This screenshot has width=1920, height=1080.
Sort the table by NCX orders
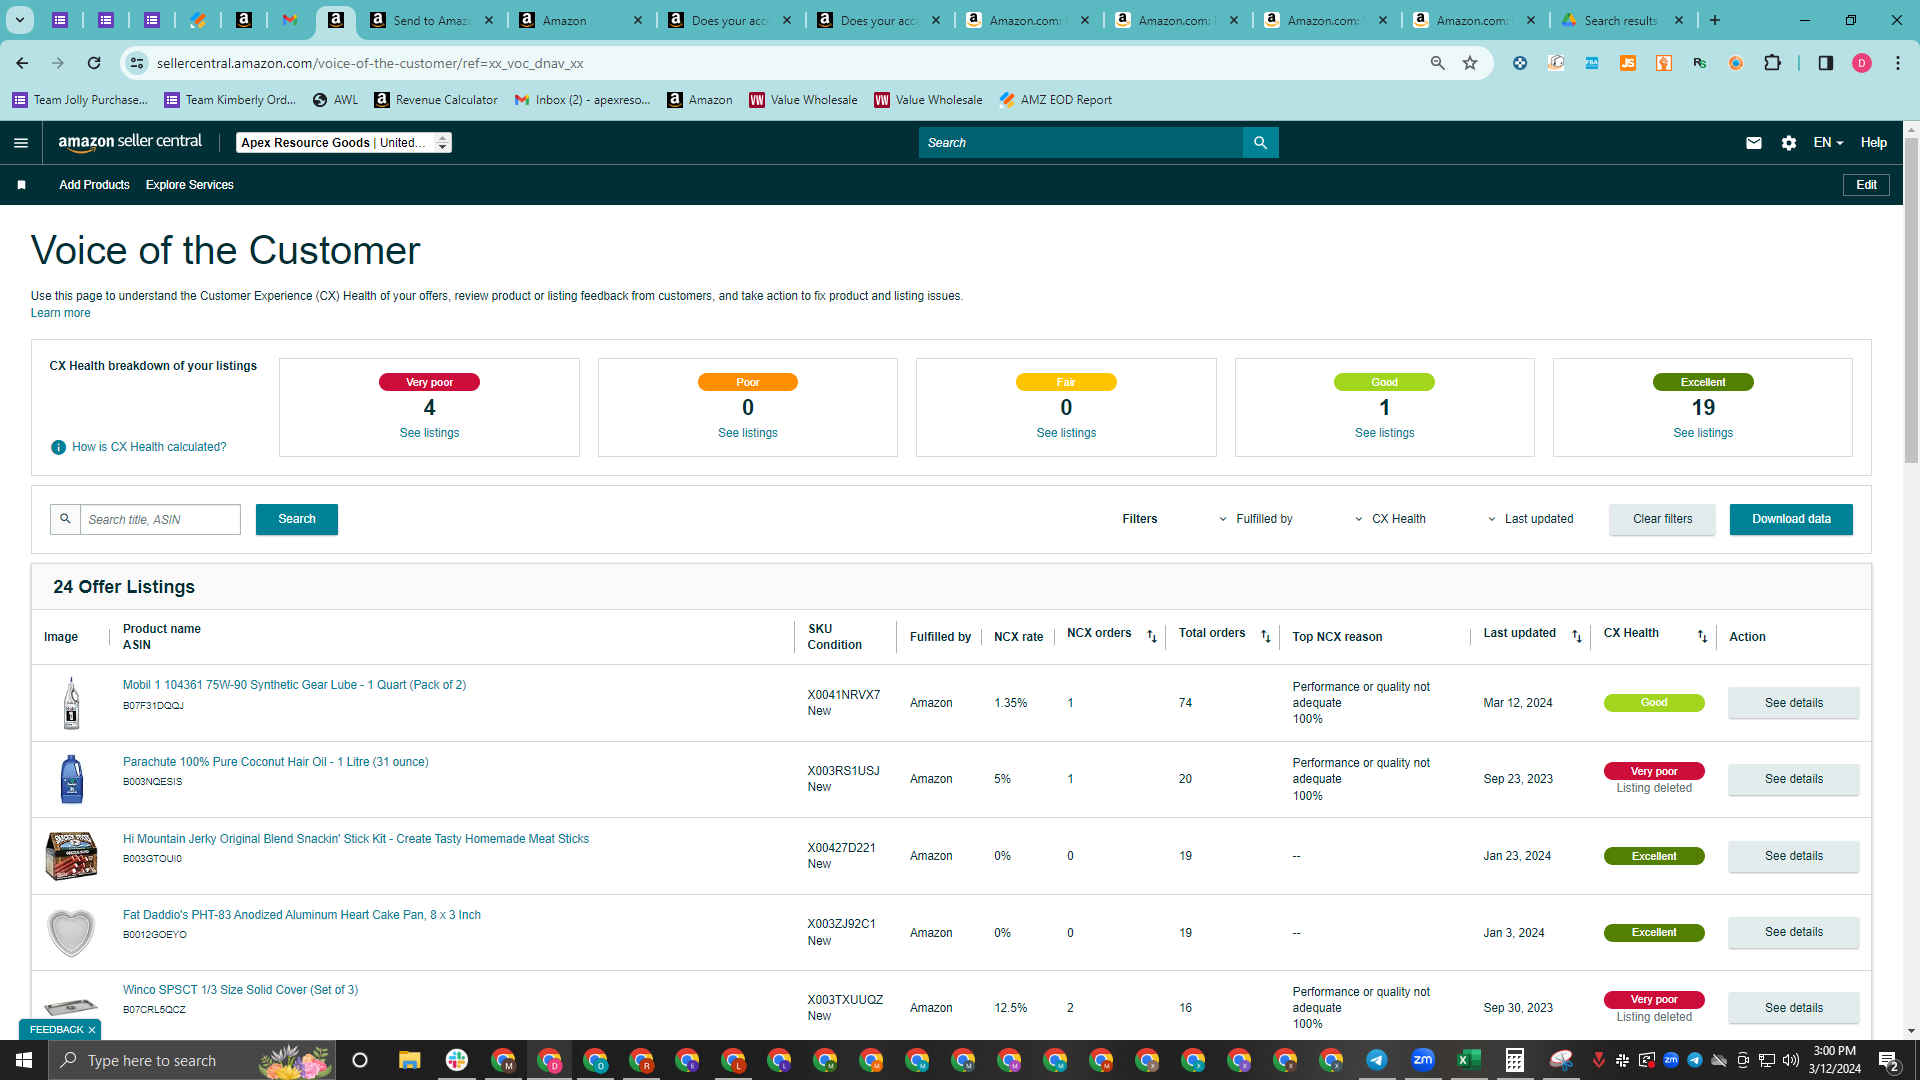tap(1151, 636)
